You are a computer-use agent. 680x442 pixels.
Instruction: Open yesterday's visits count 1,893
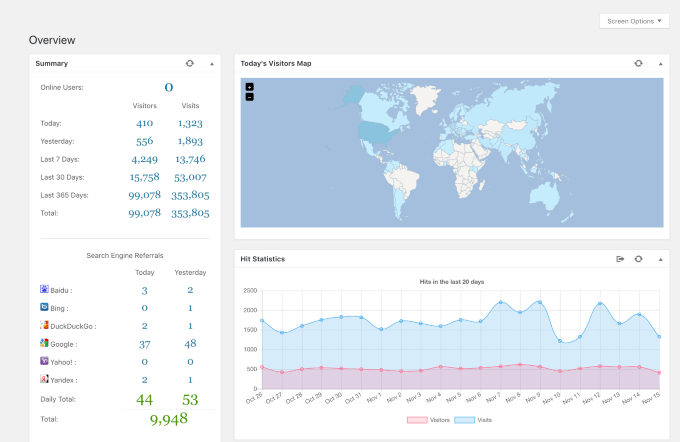(190, 141)
